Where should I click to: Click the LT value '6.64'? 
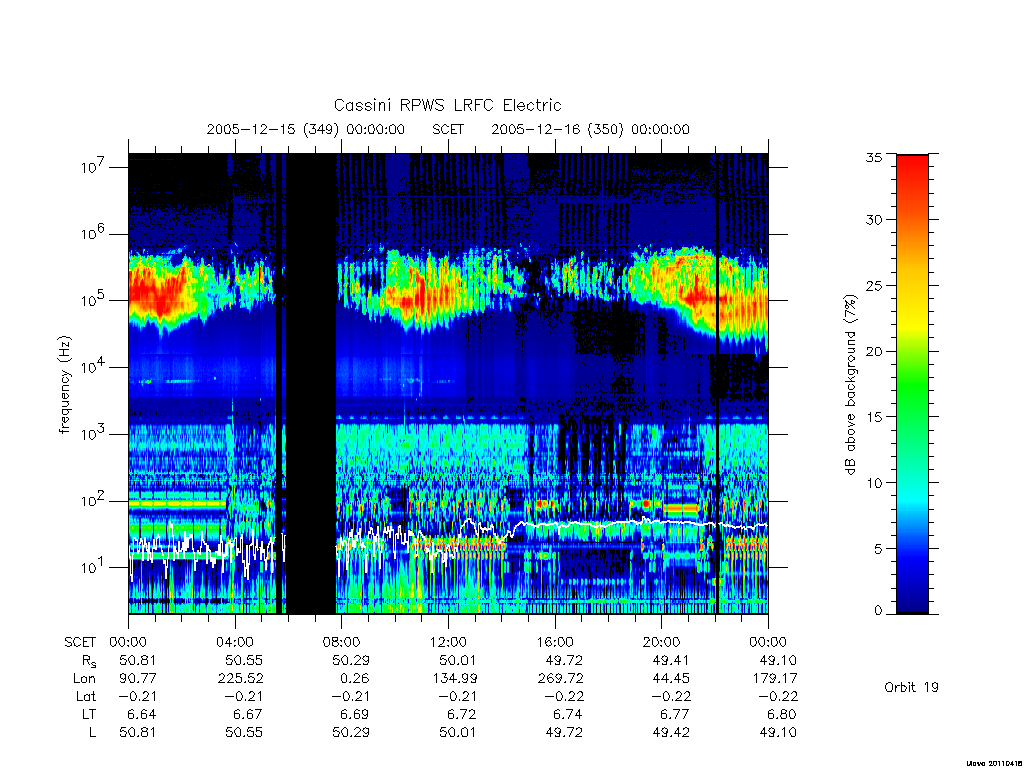click(x=141, y=714)
